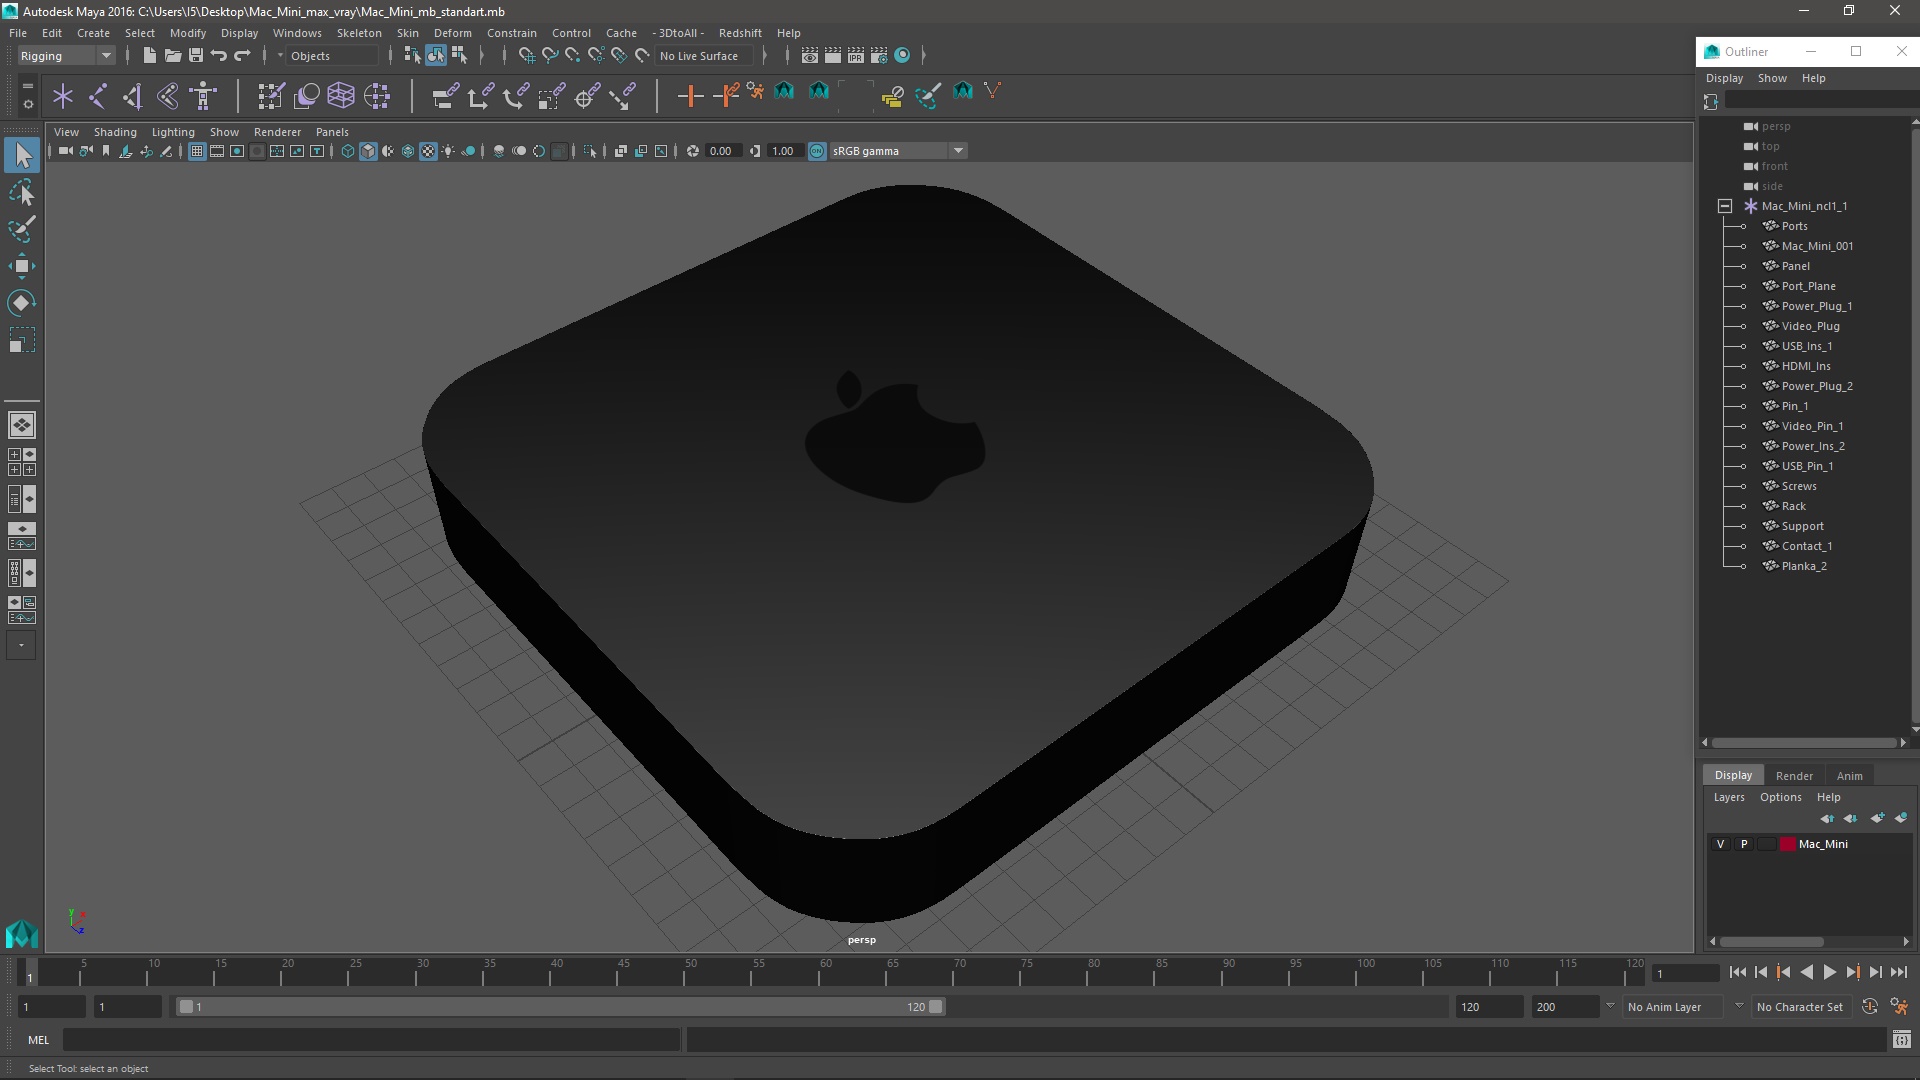Click the Create Lattice deformer icon
The height and width of the screenshot is (1080, 1920).
(x=341, y=96)
